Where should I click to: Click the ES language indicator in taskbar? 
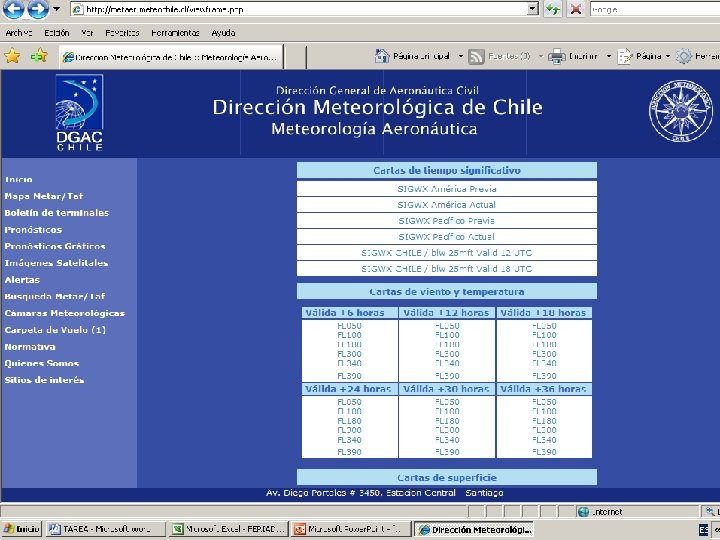[x=703, y=529]
